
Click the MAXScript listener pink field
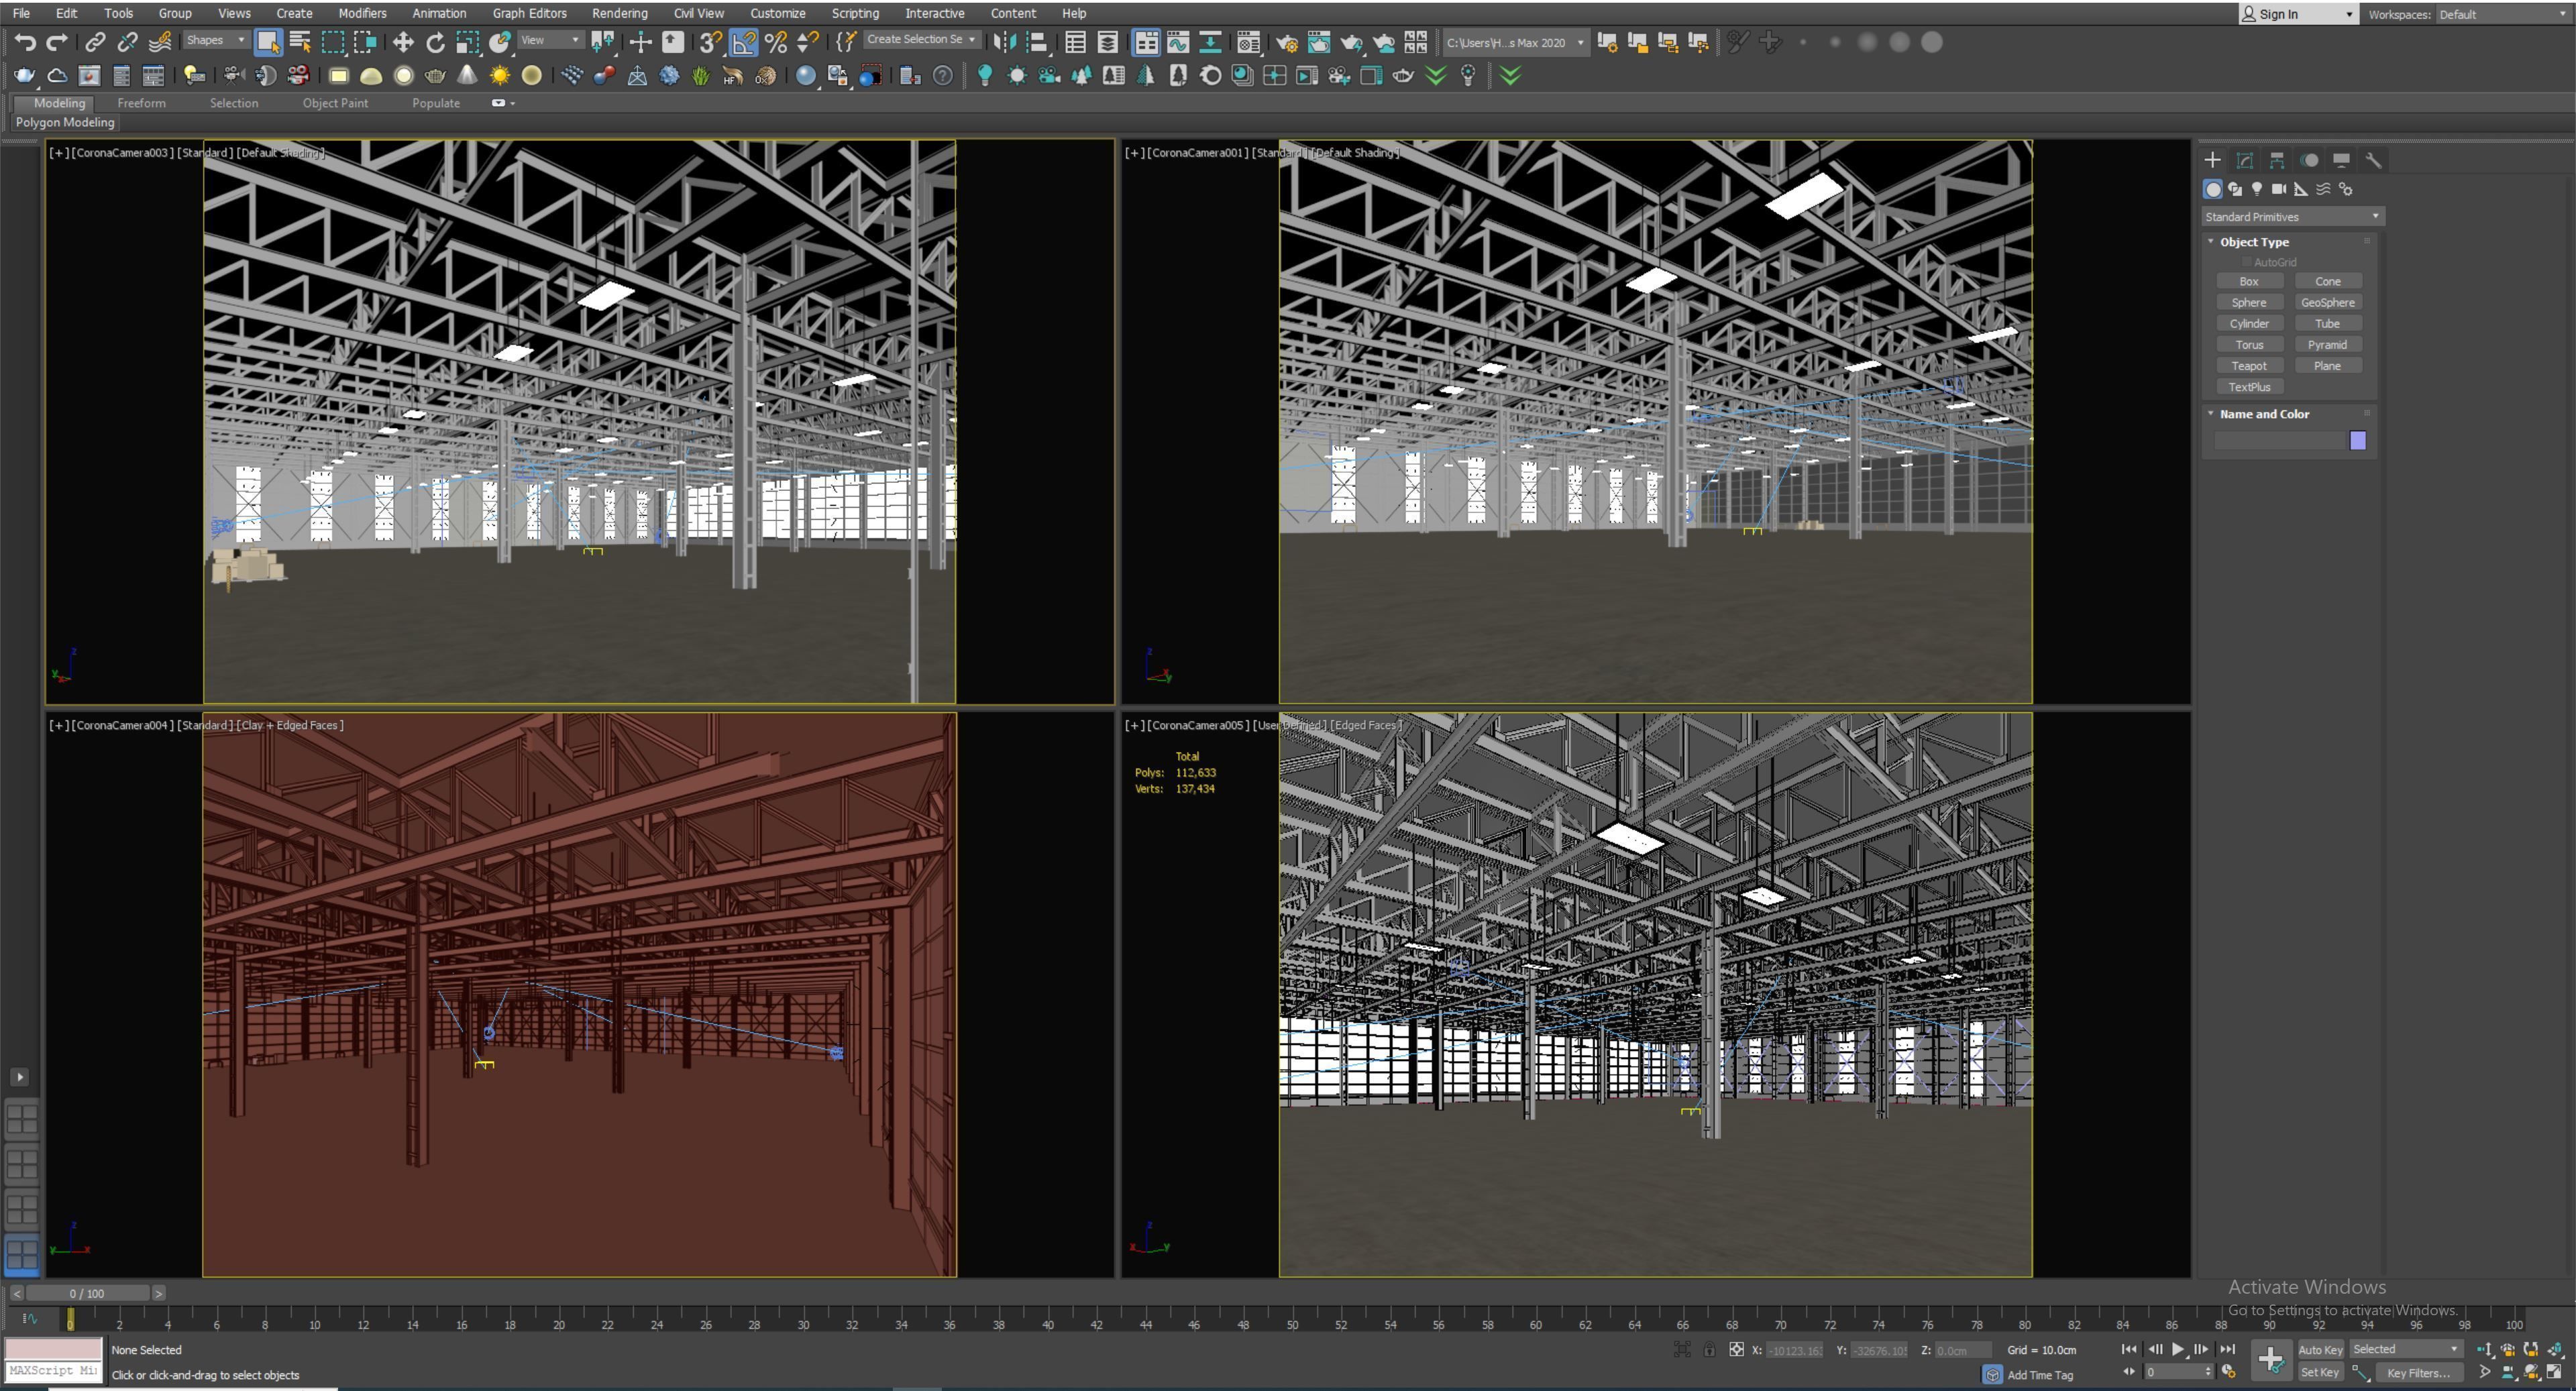[54, 1349]
